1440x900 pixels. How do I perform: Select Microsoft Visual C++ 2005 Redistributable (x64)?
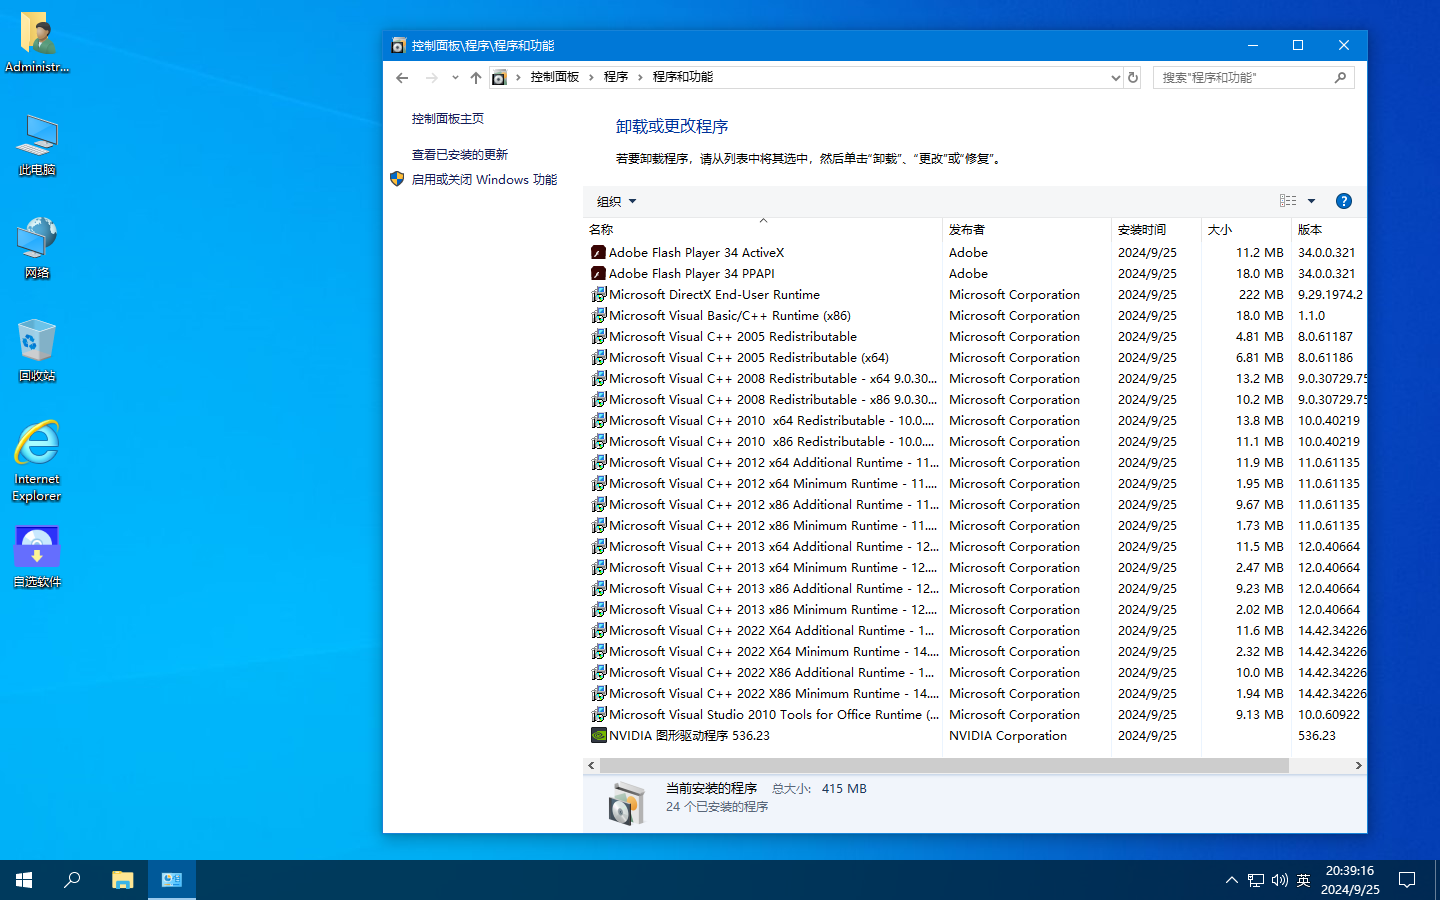[x=975, y=358]
